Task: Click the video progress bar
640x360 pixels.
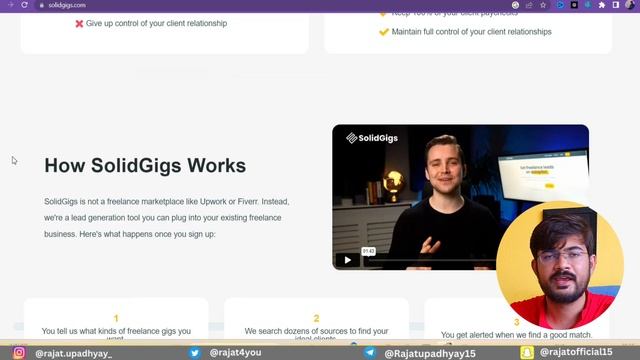Action: tap(431, 260)
